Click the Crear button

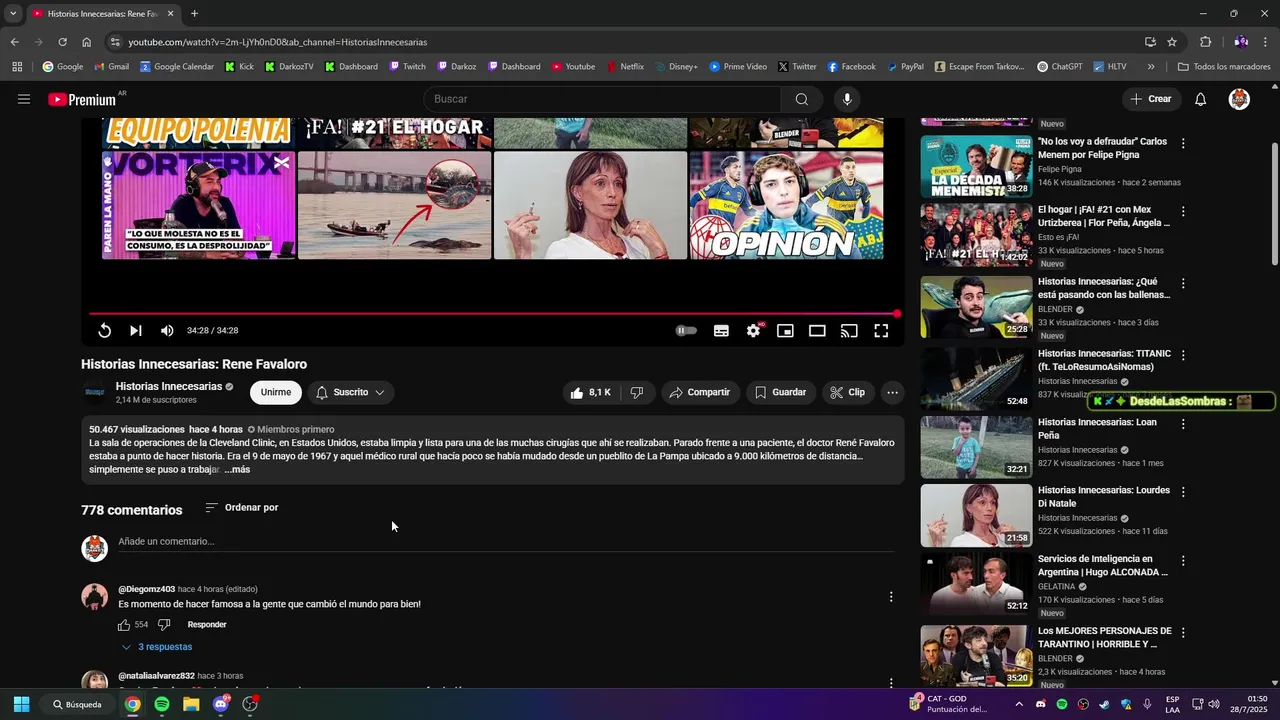pos(1150,99)
